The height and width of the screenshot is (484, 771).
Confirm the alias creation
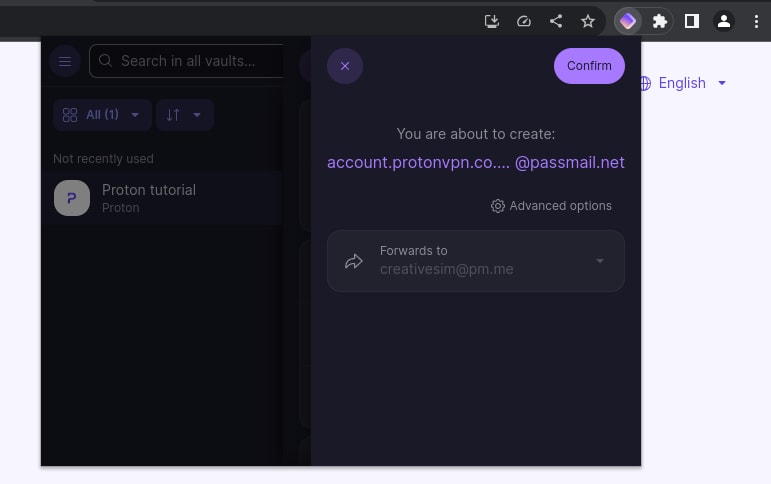point(589,66)
